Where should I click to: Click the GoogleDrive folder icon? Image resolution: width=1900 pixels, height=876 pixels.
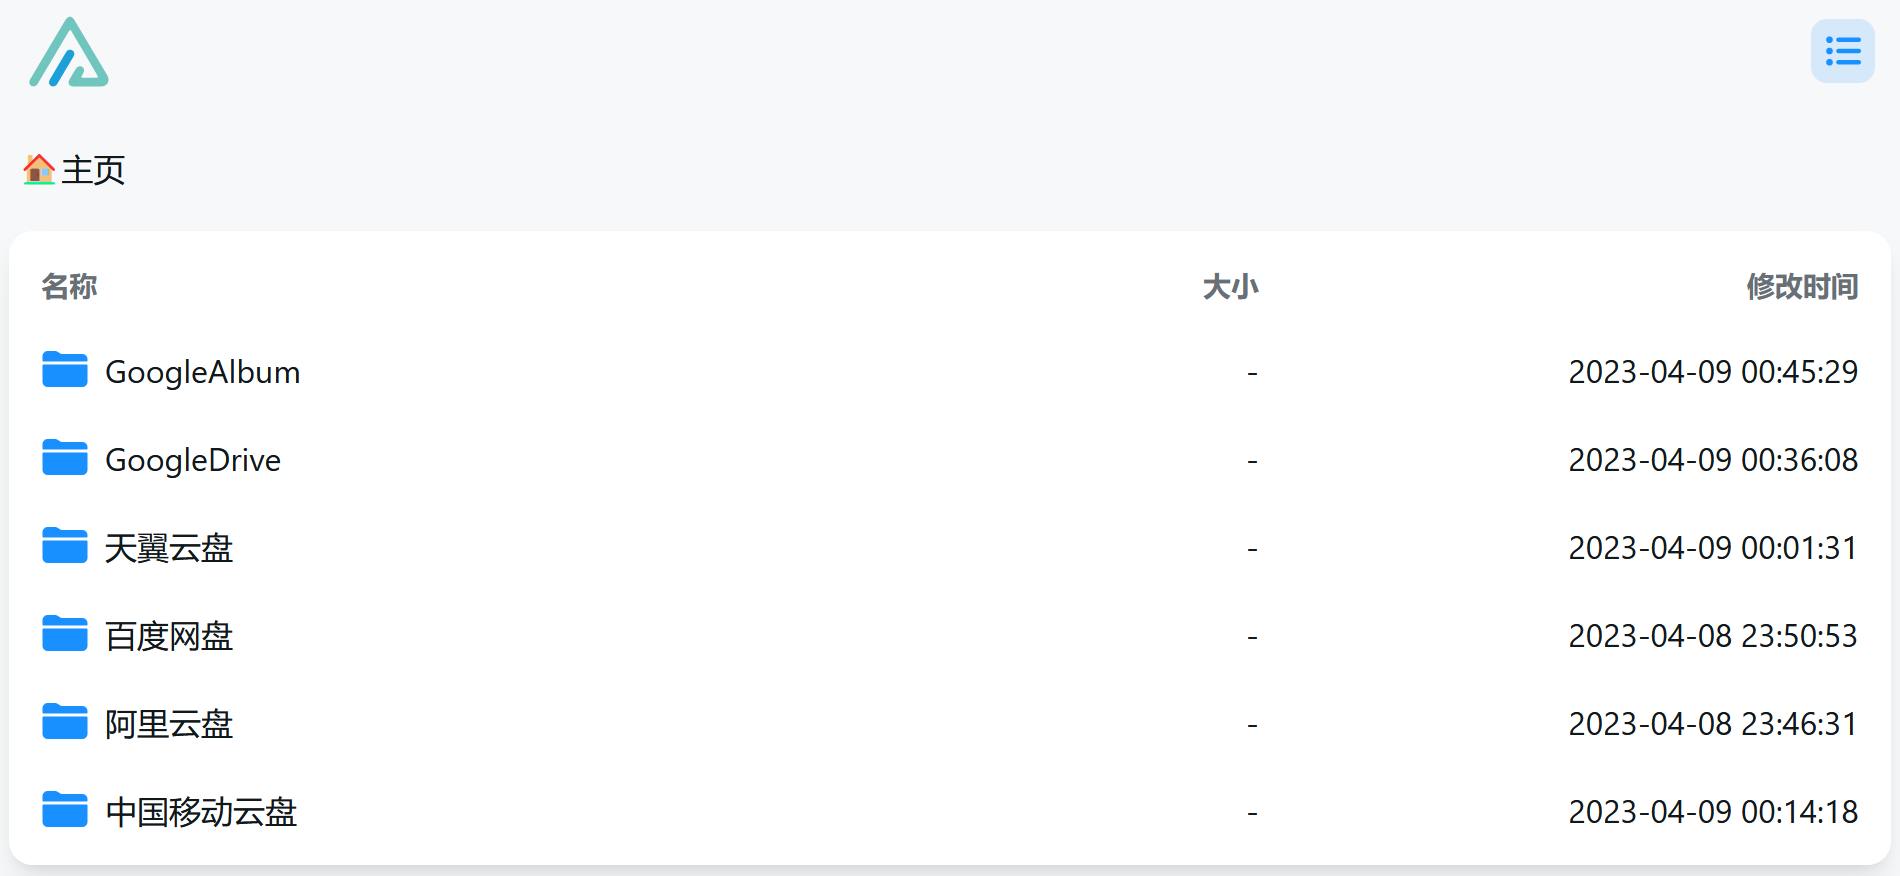65,458
